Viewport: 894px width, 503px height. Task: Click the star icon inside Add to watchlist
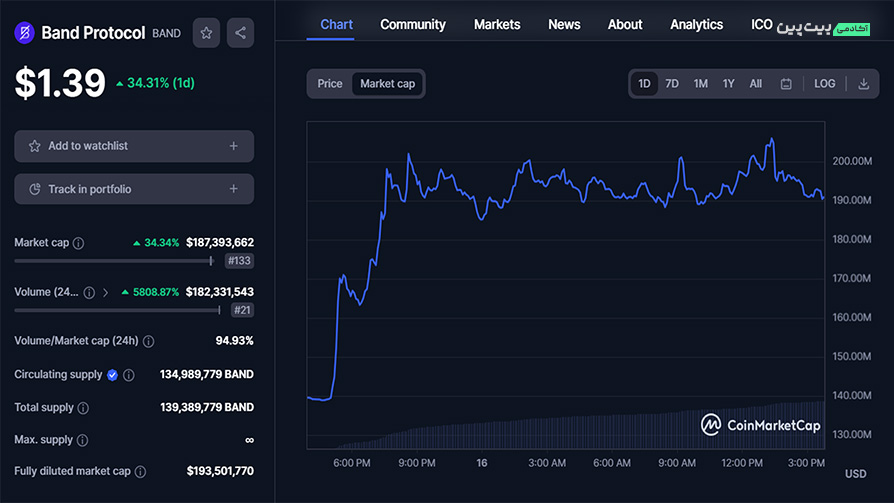click(x=35, y=146)
